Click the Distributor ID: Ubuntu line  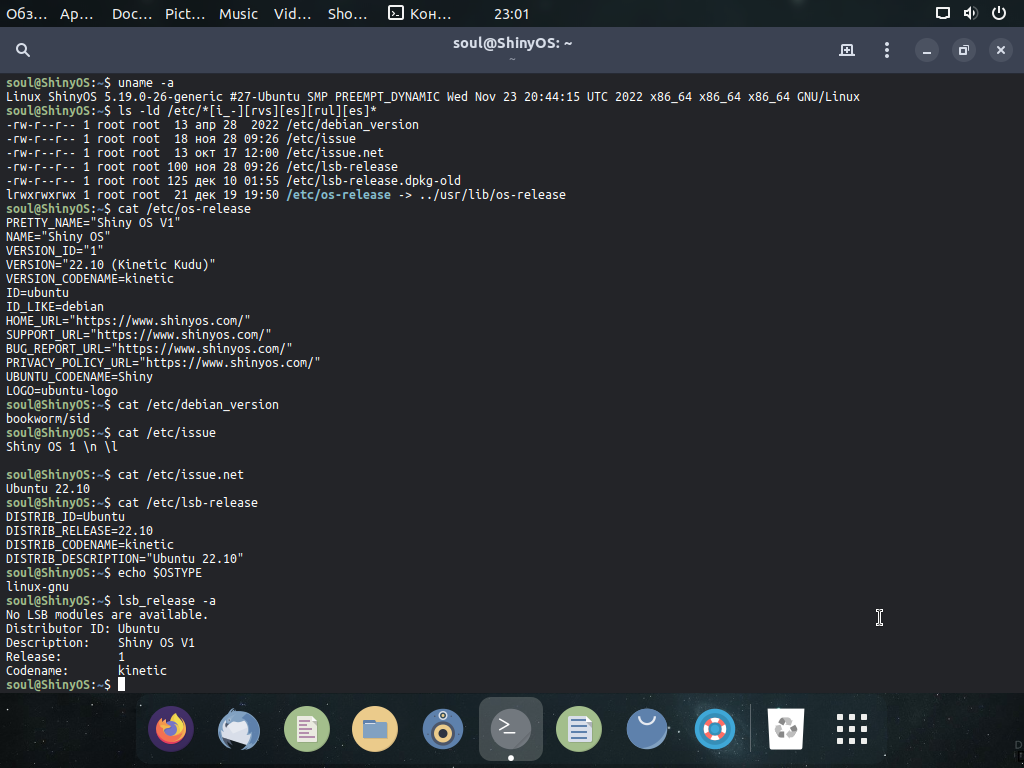point(83,629)
